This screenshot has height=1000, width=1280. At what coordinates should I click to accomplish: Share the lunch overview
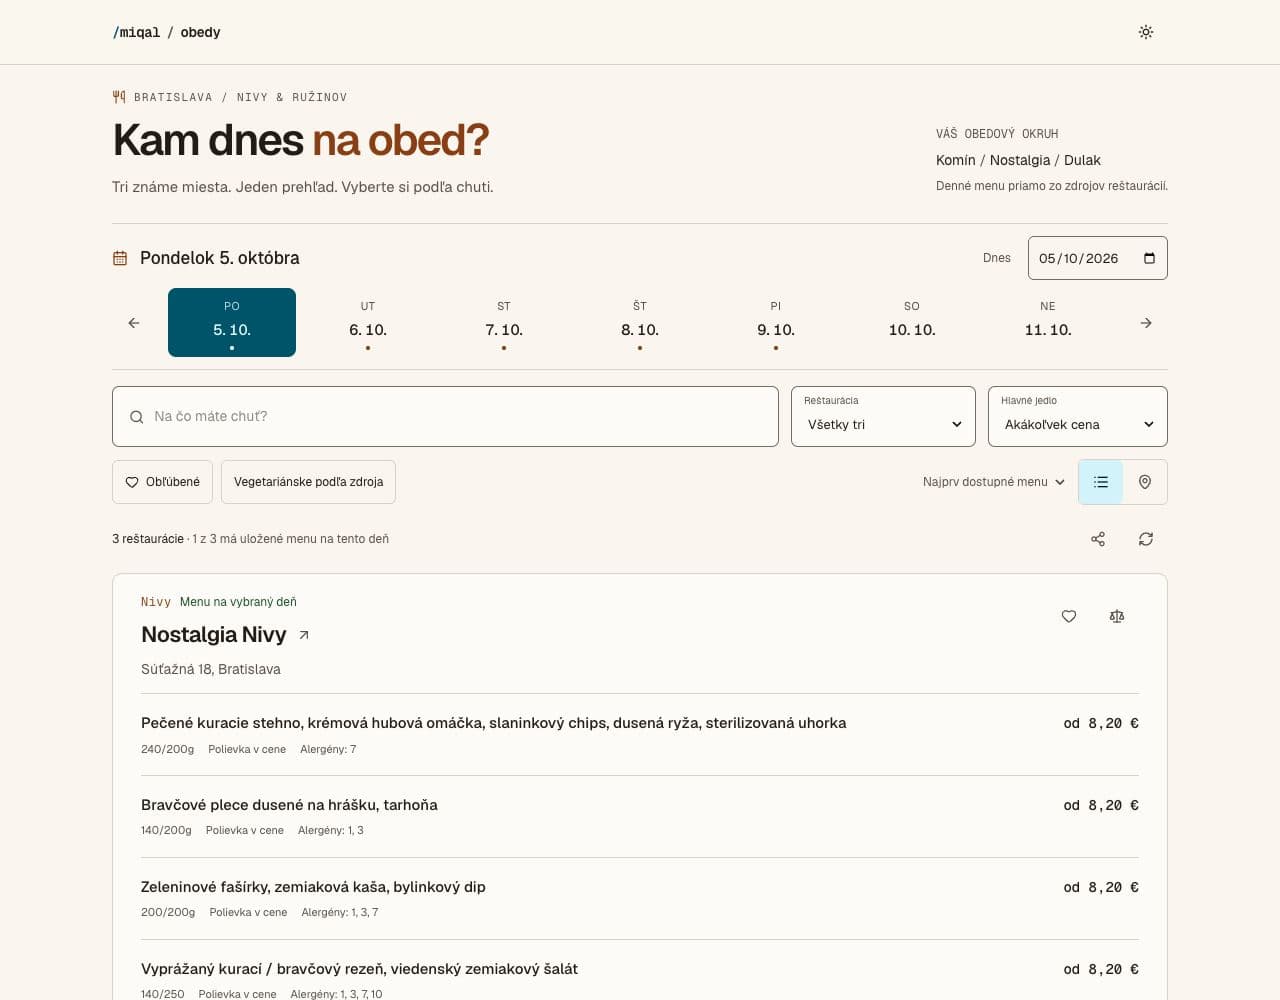[x=1098, y=539]
